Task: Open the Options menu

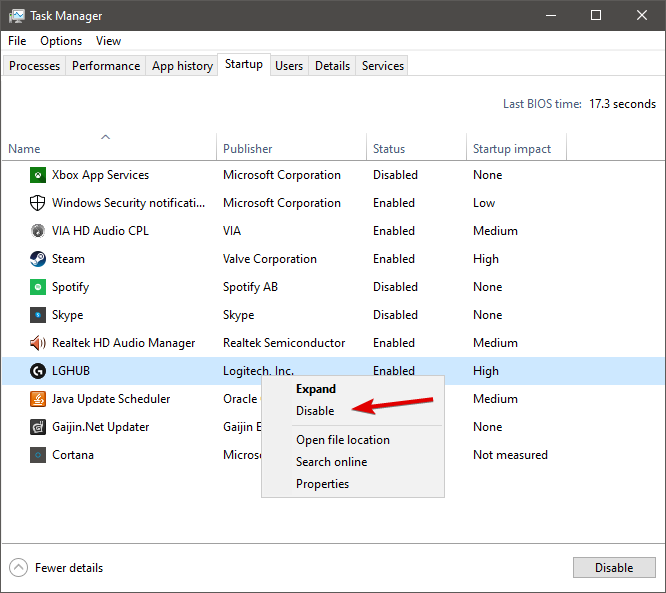Action: [x=61, y=41]
